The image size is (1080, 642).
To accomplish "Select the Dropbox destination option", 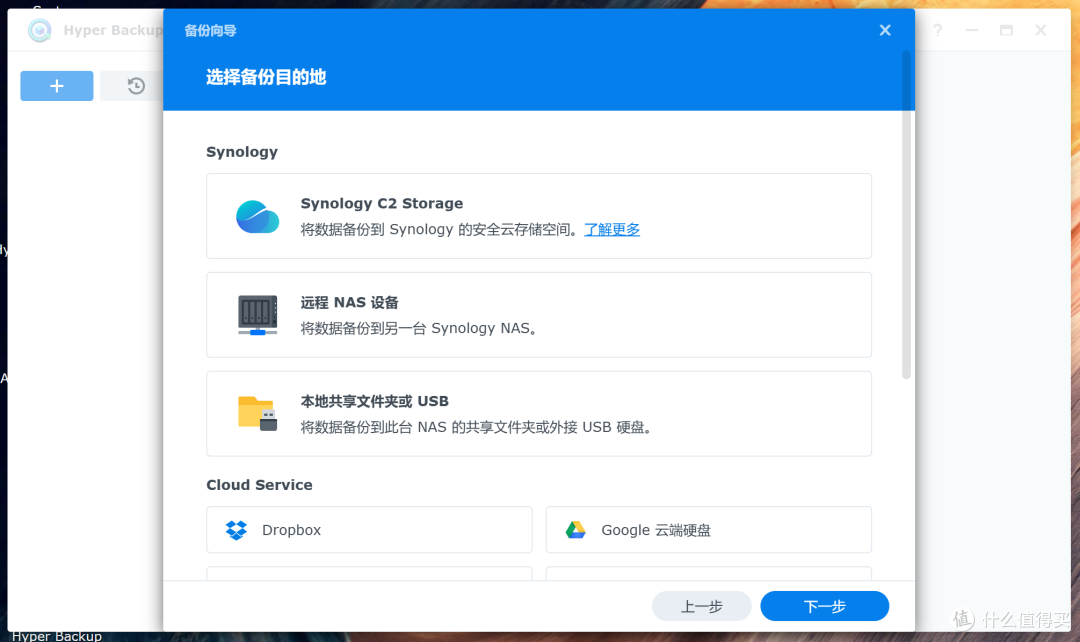I will (369, 530).
